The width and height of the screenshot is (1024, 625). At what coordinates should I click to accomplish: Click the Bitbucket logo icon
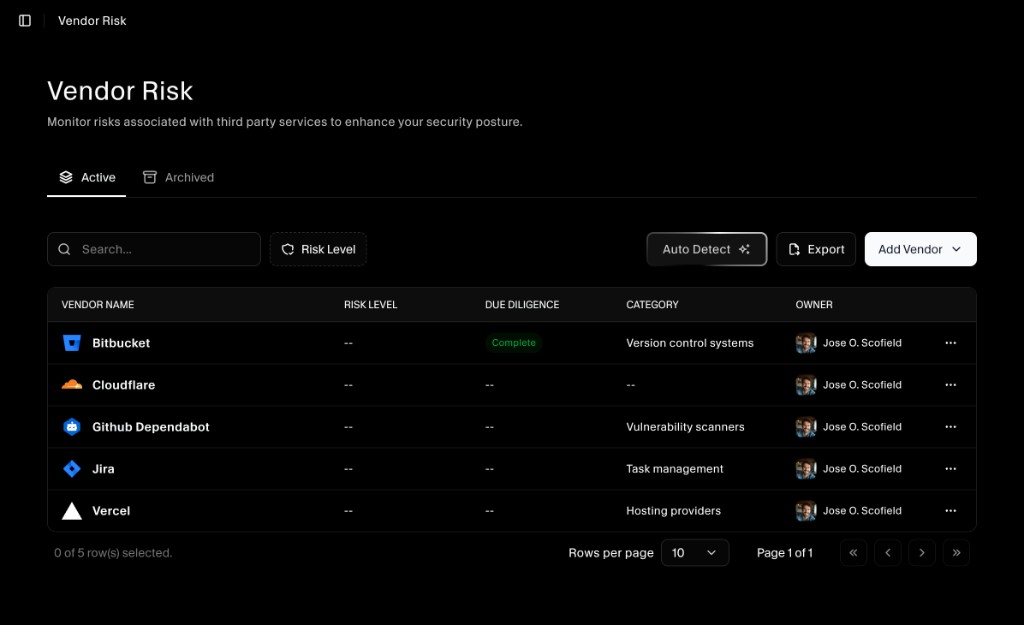72,343
